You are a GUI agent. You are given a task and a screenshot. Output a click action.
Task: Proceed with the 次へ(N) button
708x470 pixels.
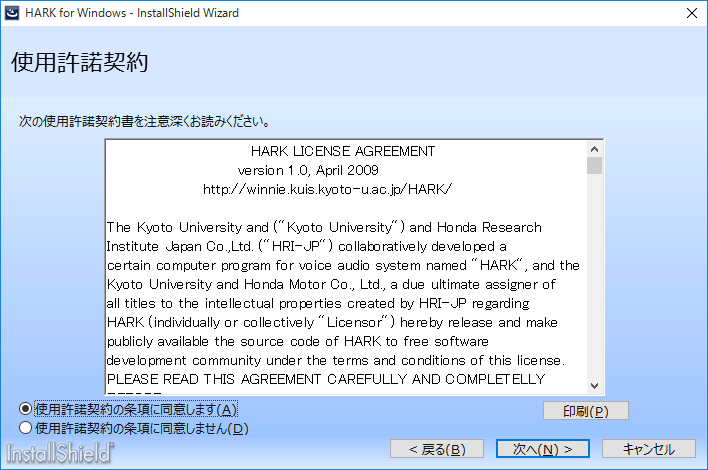pyautogui.click(x=543, y=449)
